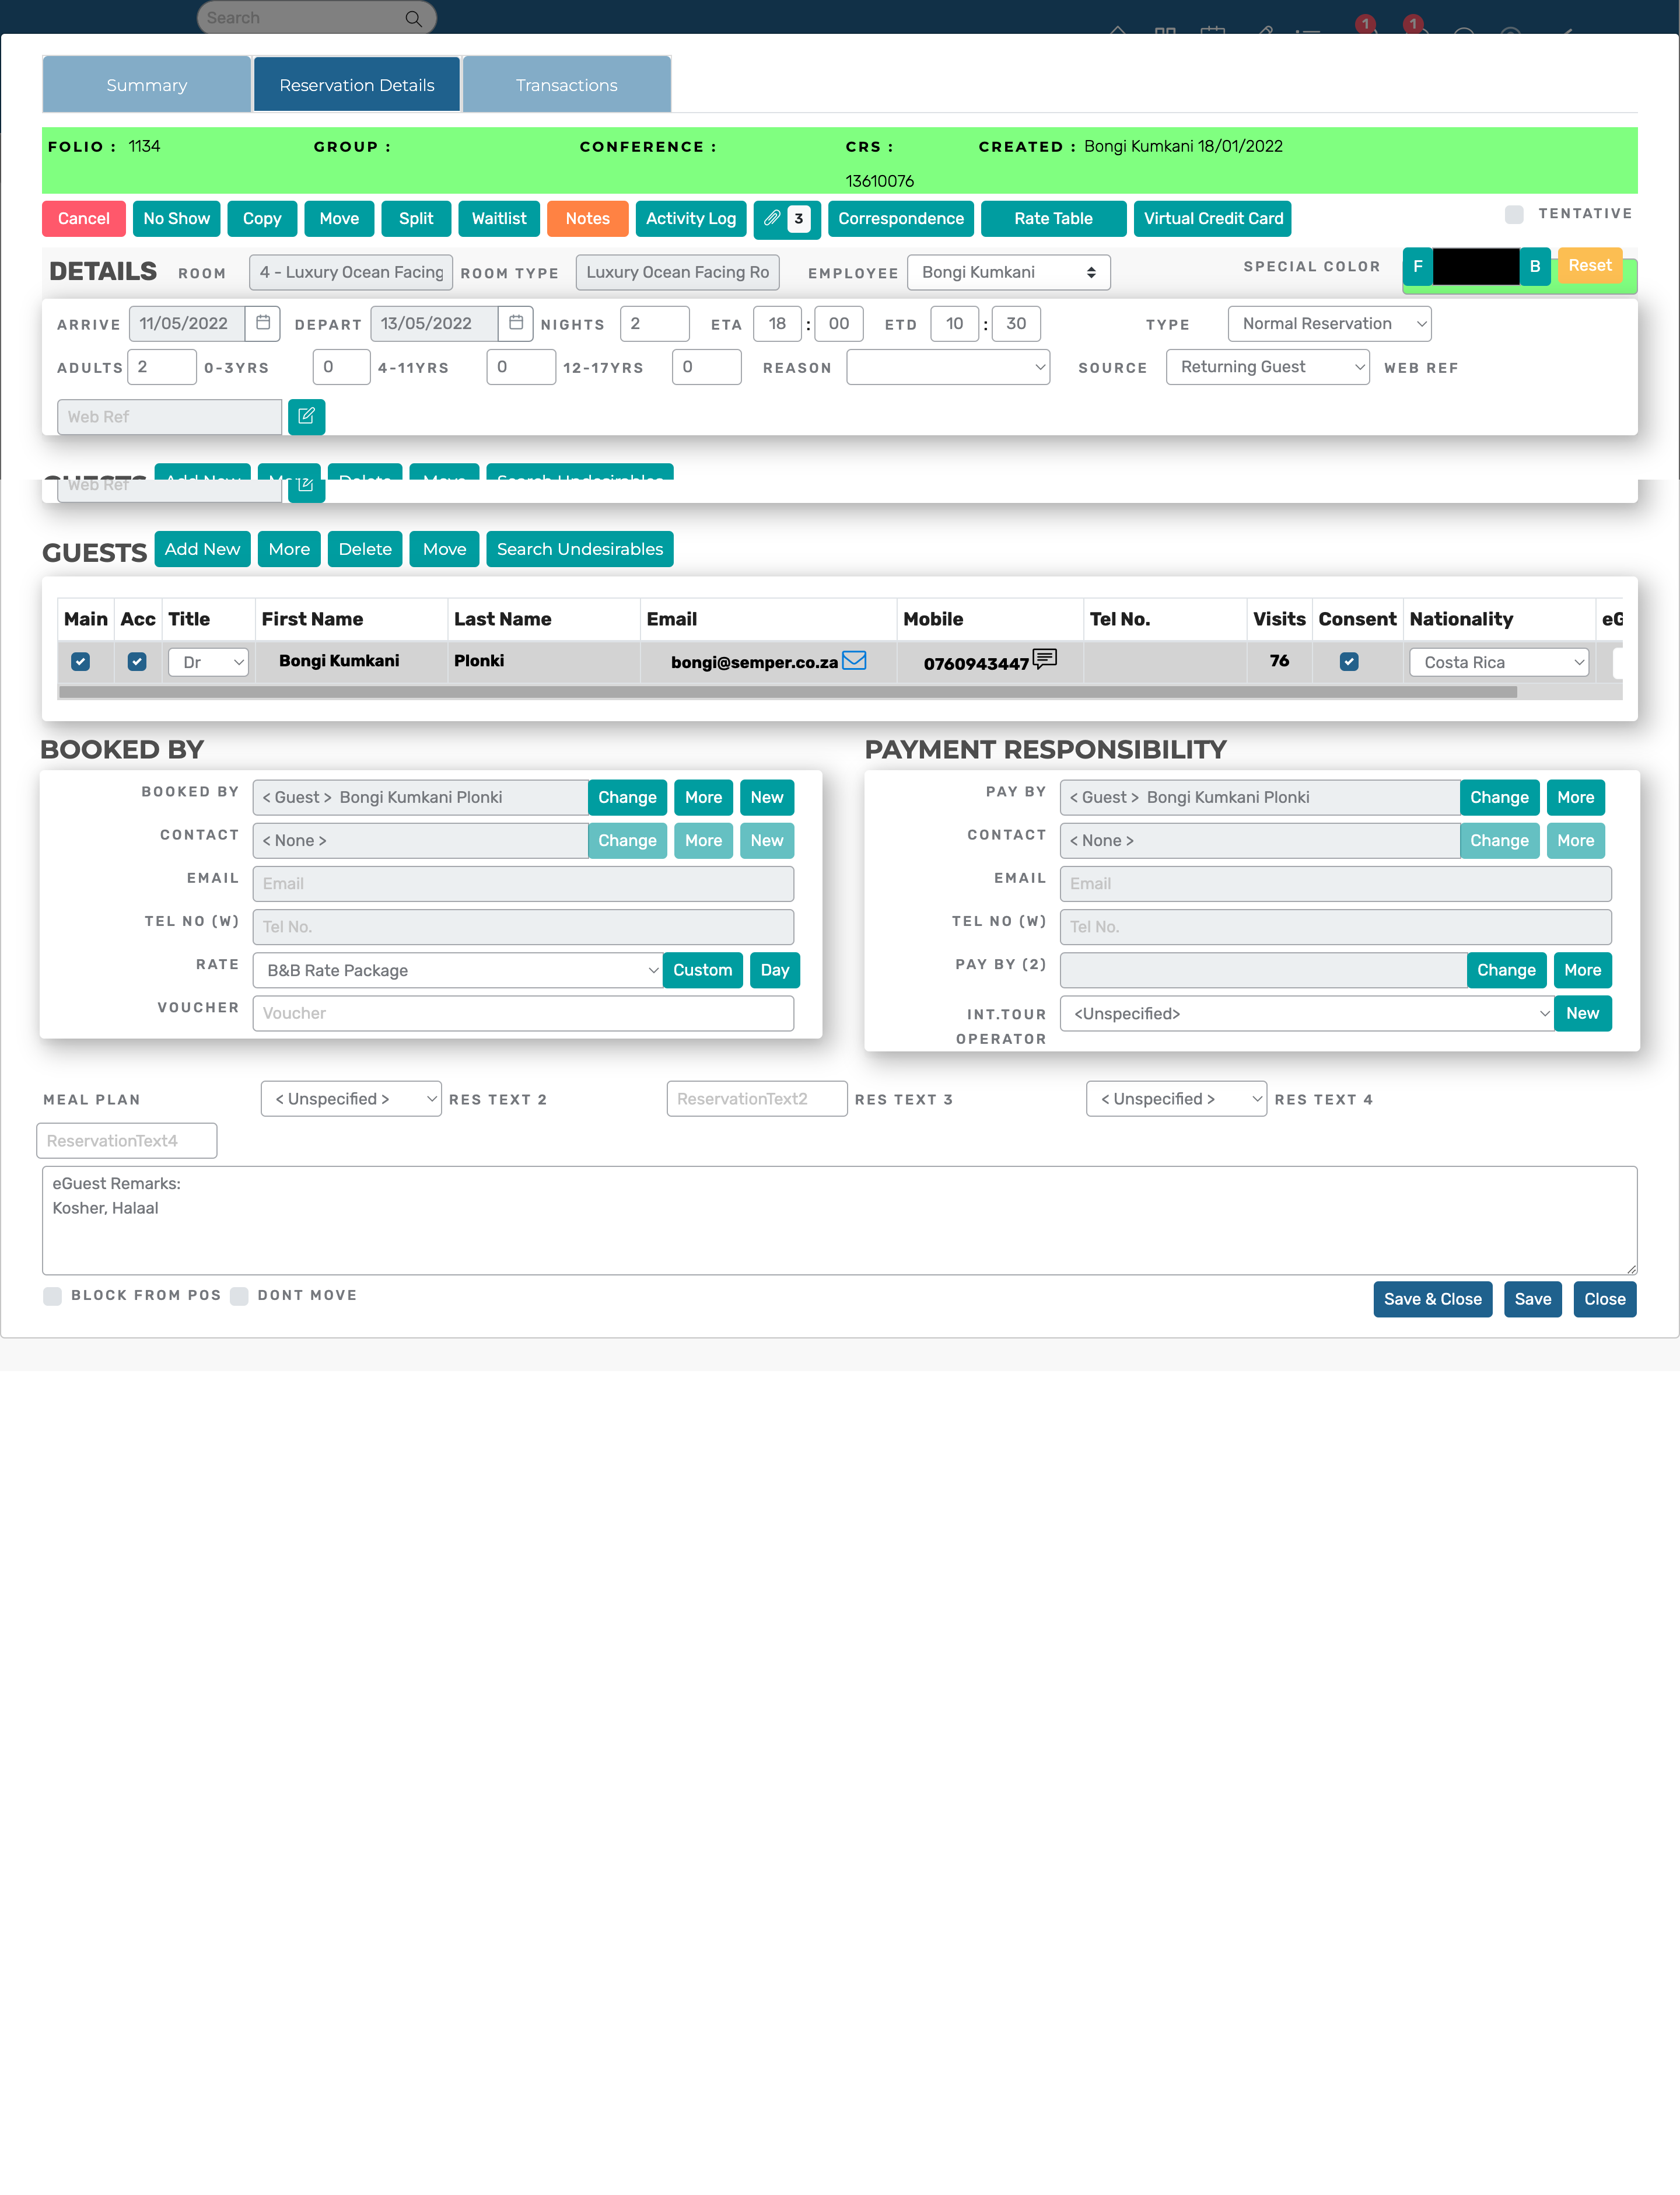Click the B special color swatch

click(x=1535, y=266)
